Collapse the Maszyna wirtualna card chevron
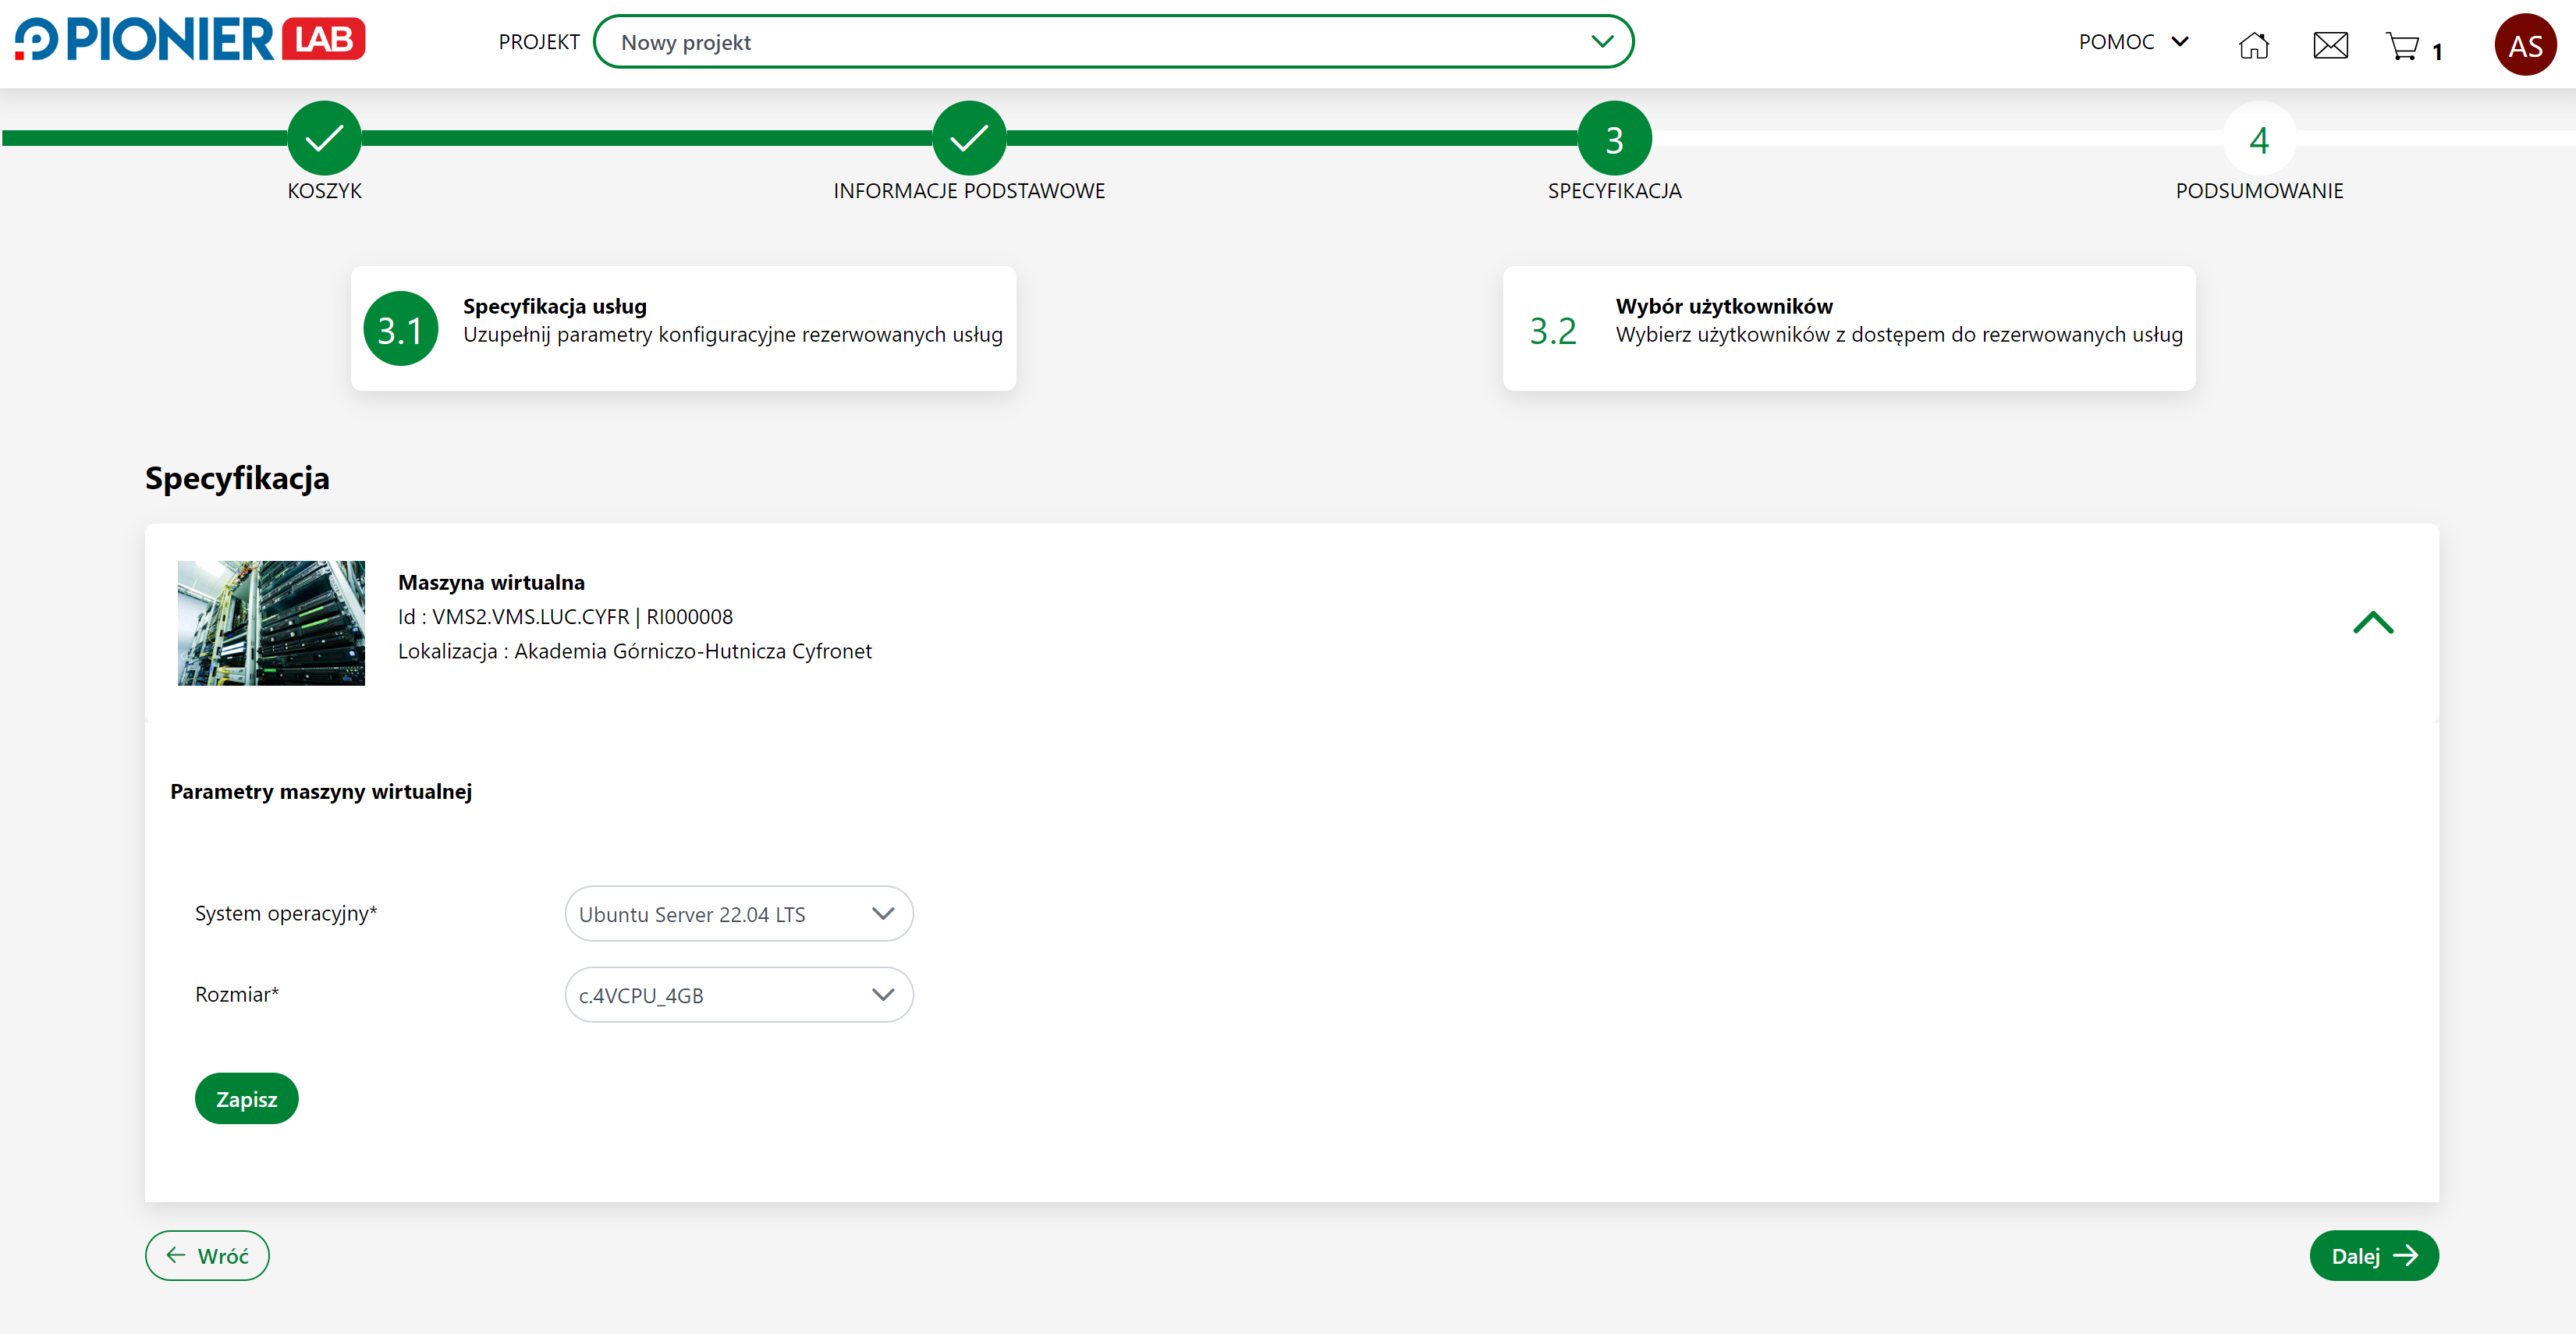The height and width of the screenshot is (1334, 2576). pyautogui.click(x=2372, y=623)
